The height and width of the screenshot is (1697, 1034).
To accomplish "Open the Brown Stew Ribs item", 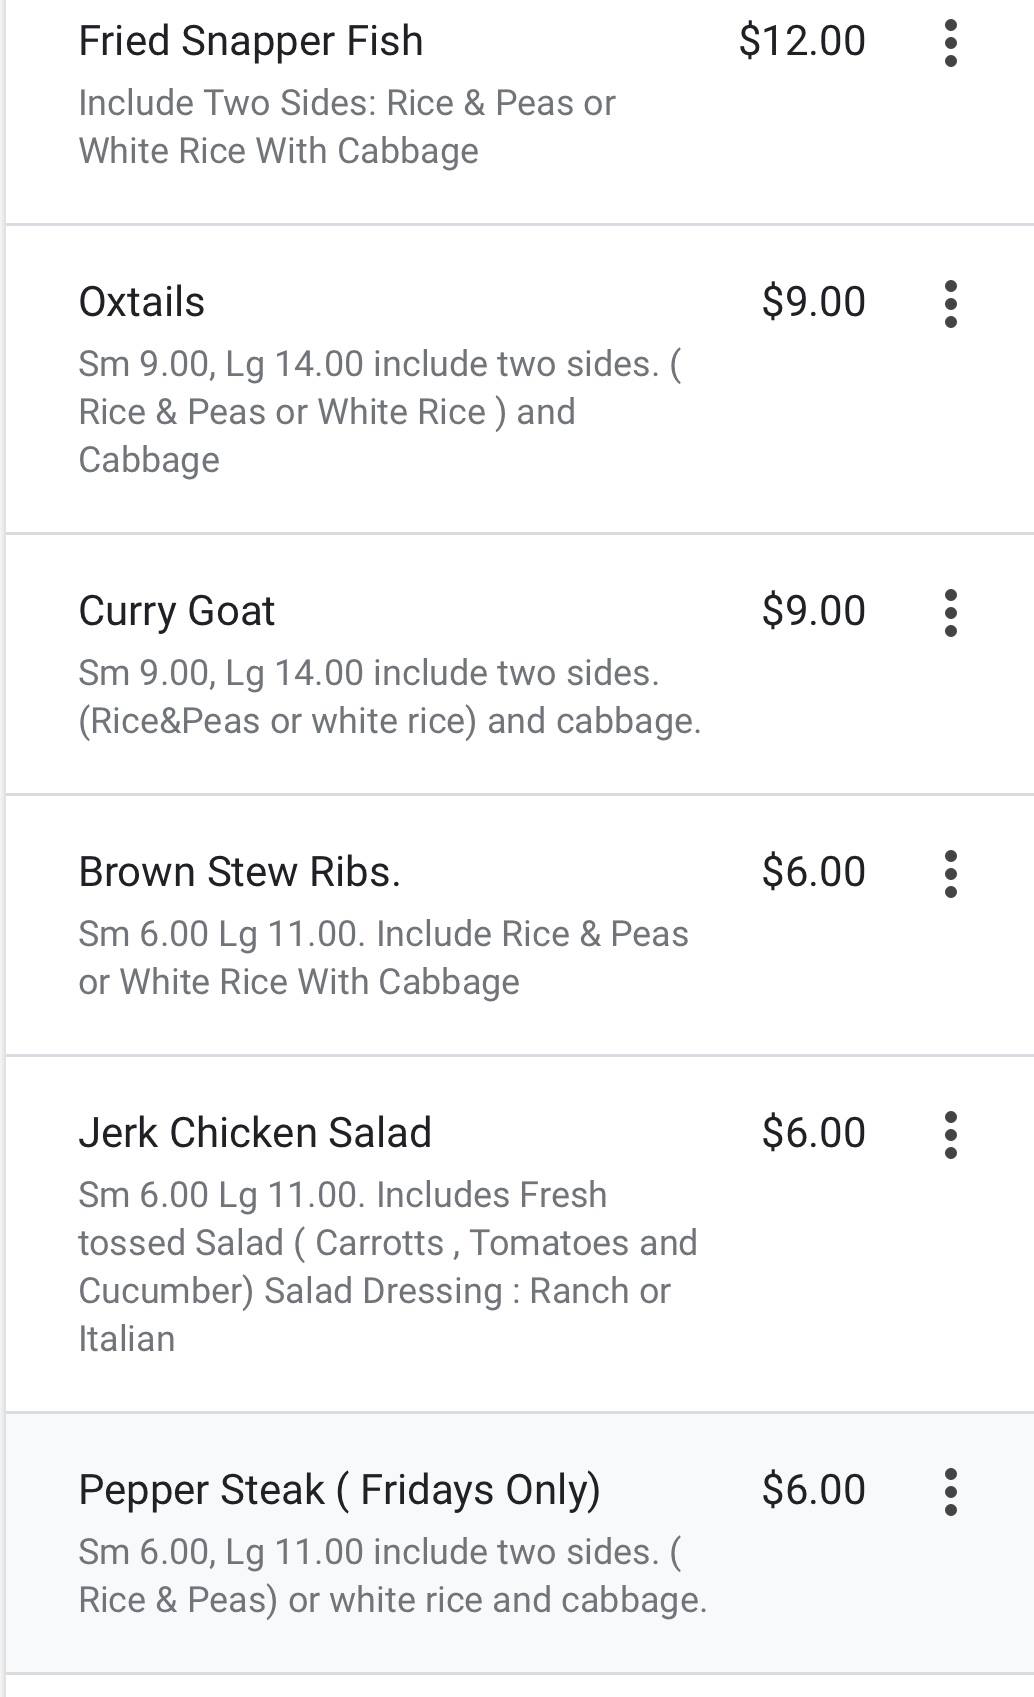I will click(x=240, y=872).
